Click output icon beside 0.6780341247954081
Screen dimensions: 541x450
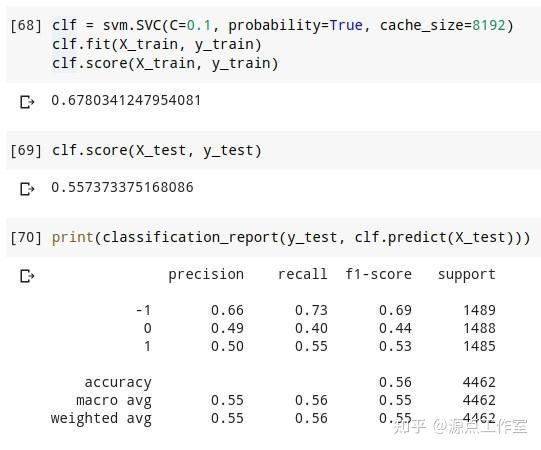(x=27, y=102)
